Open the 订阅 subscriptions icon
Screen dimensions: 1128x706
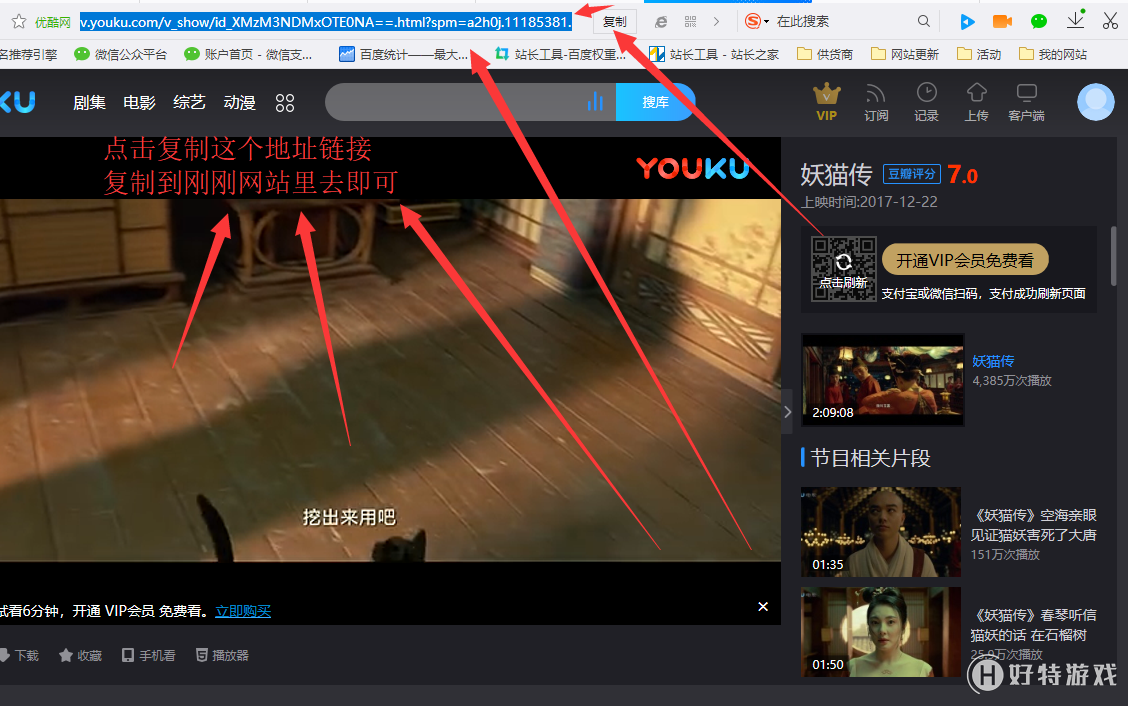(x=876, y=102)
